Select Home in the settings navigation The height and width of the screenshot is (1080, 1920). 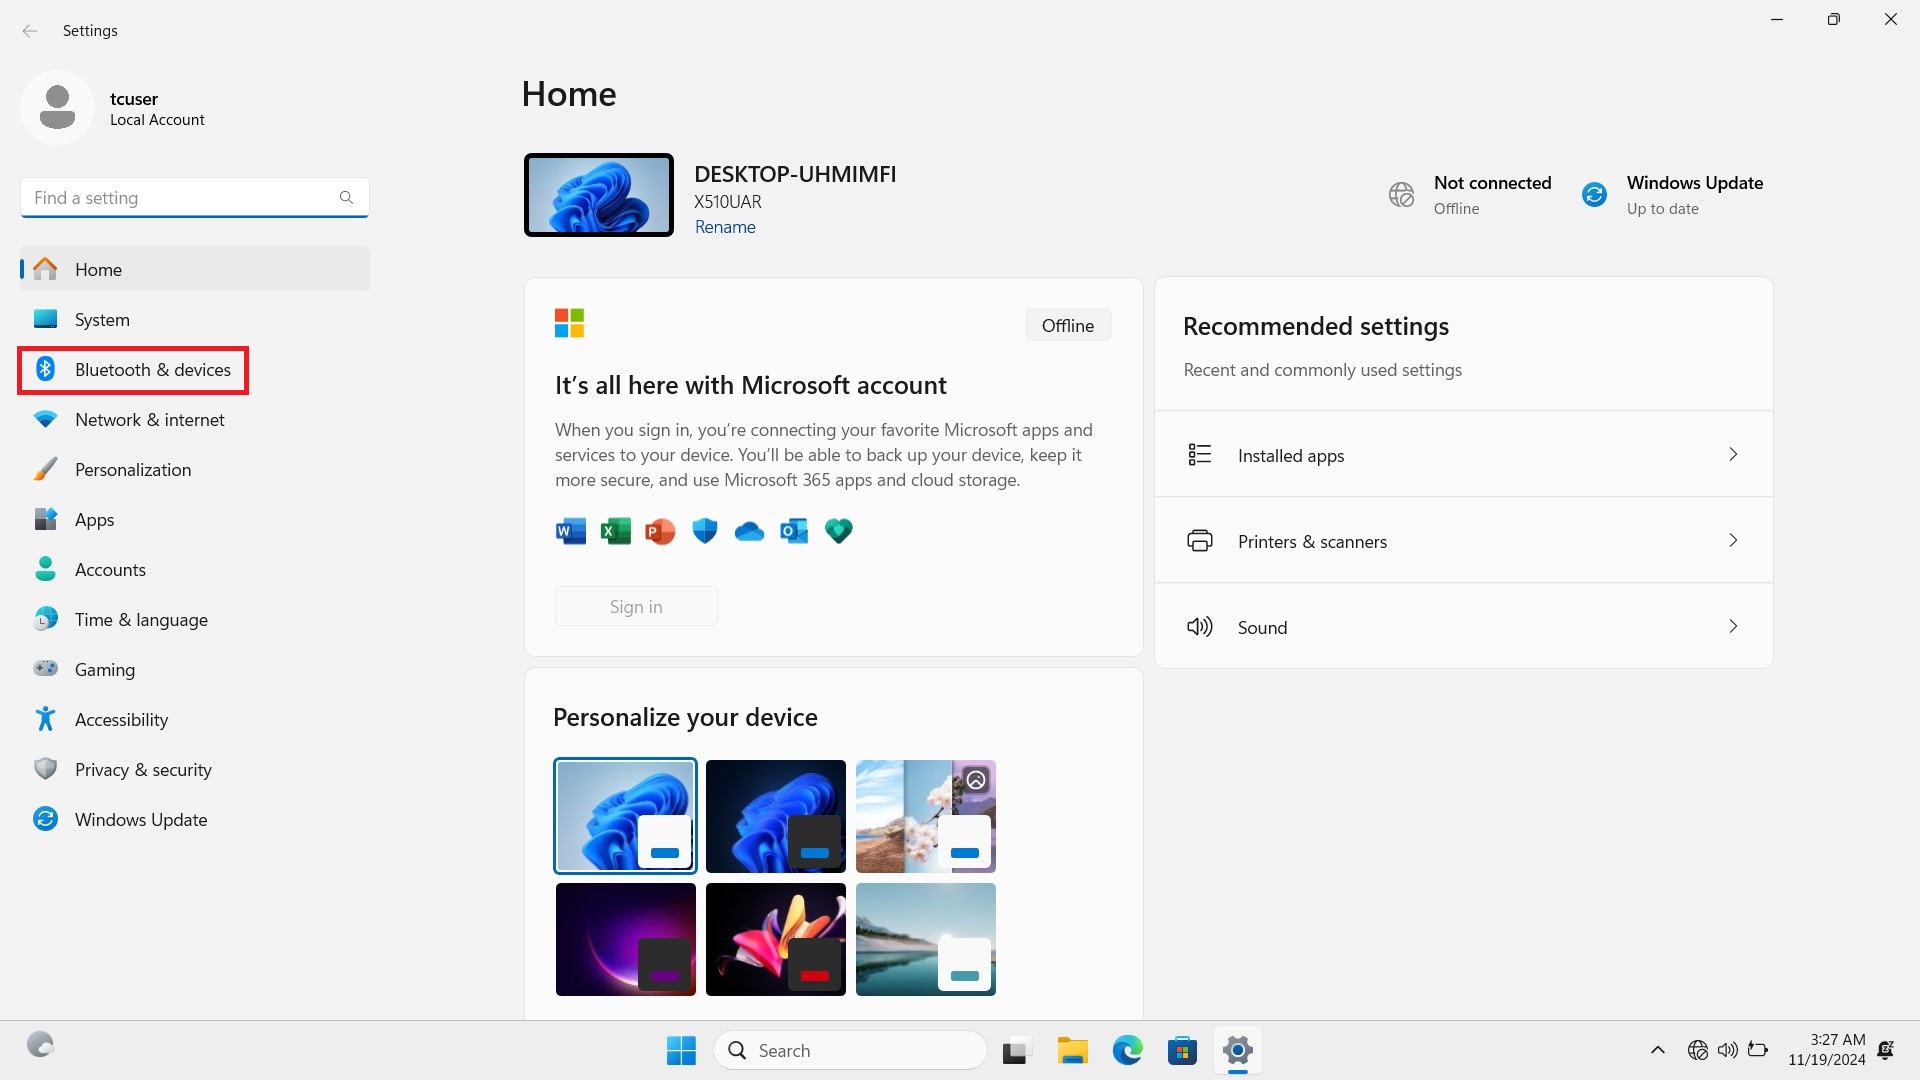pyautogui.click(x=98, y=269)
